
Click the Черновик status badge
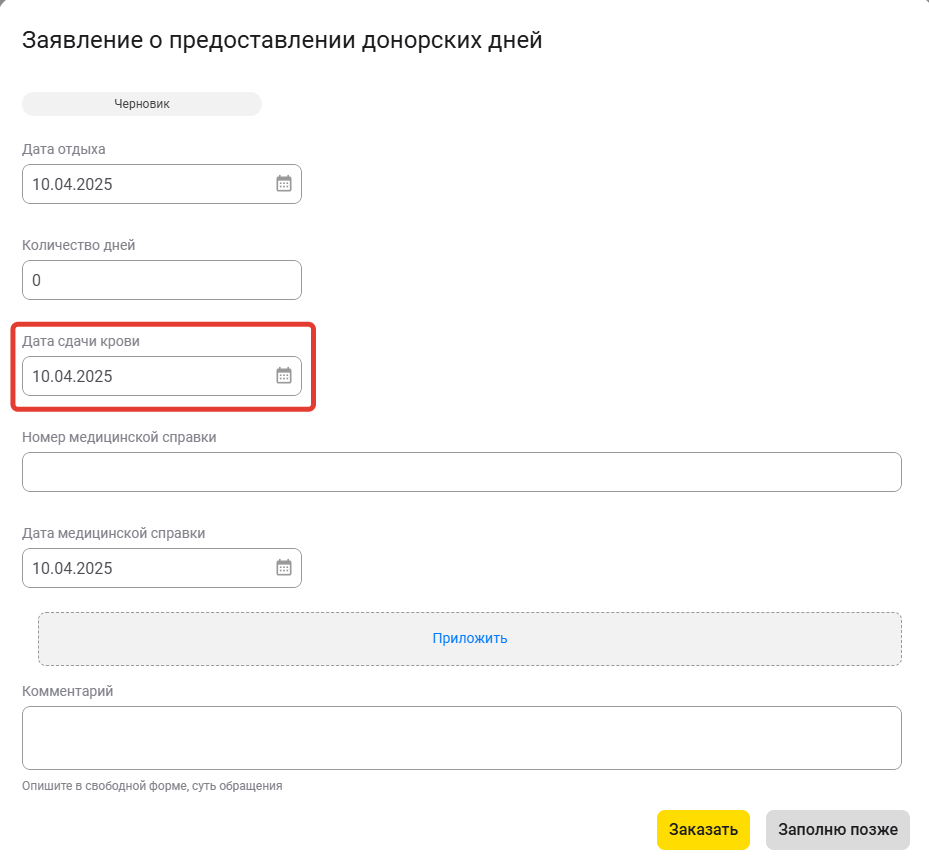coord(142,104)
